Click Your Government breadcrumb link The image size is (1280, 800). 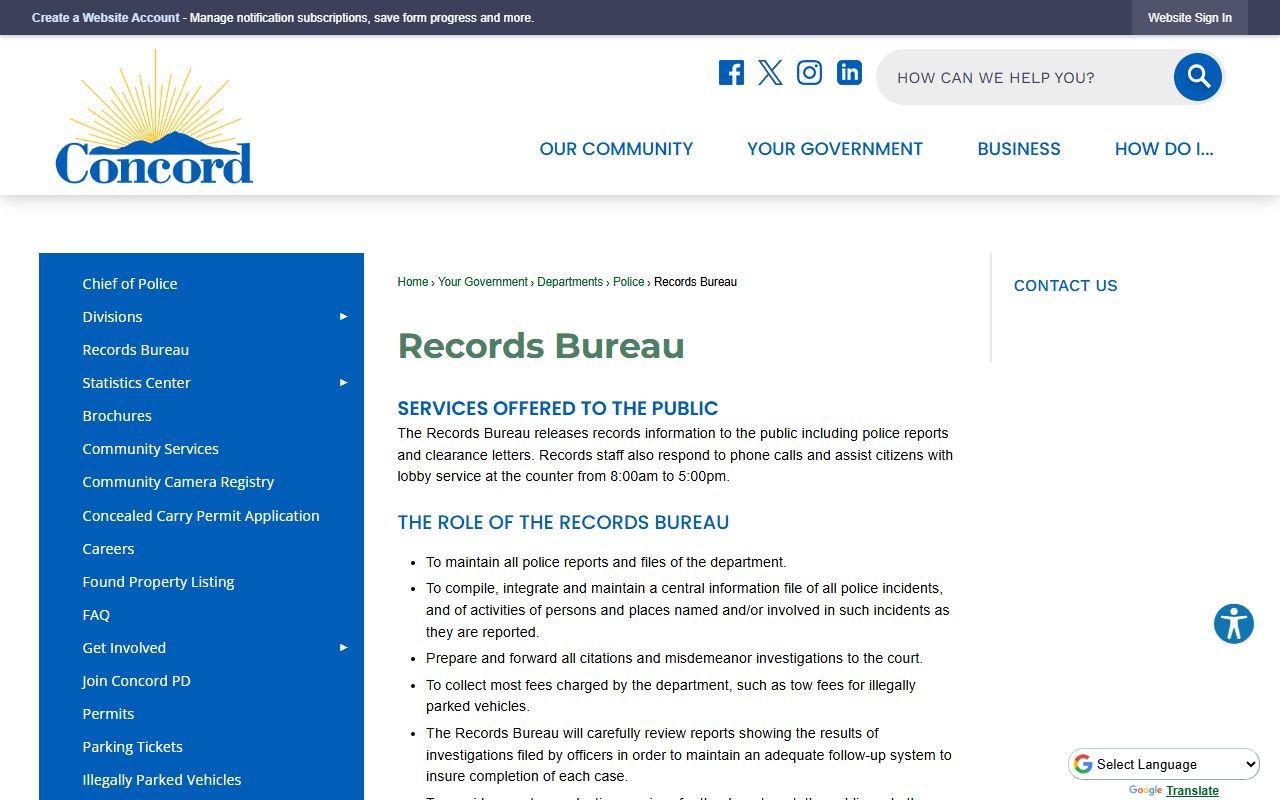click(483, 282)
